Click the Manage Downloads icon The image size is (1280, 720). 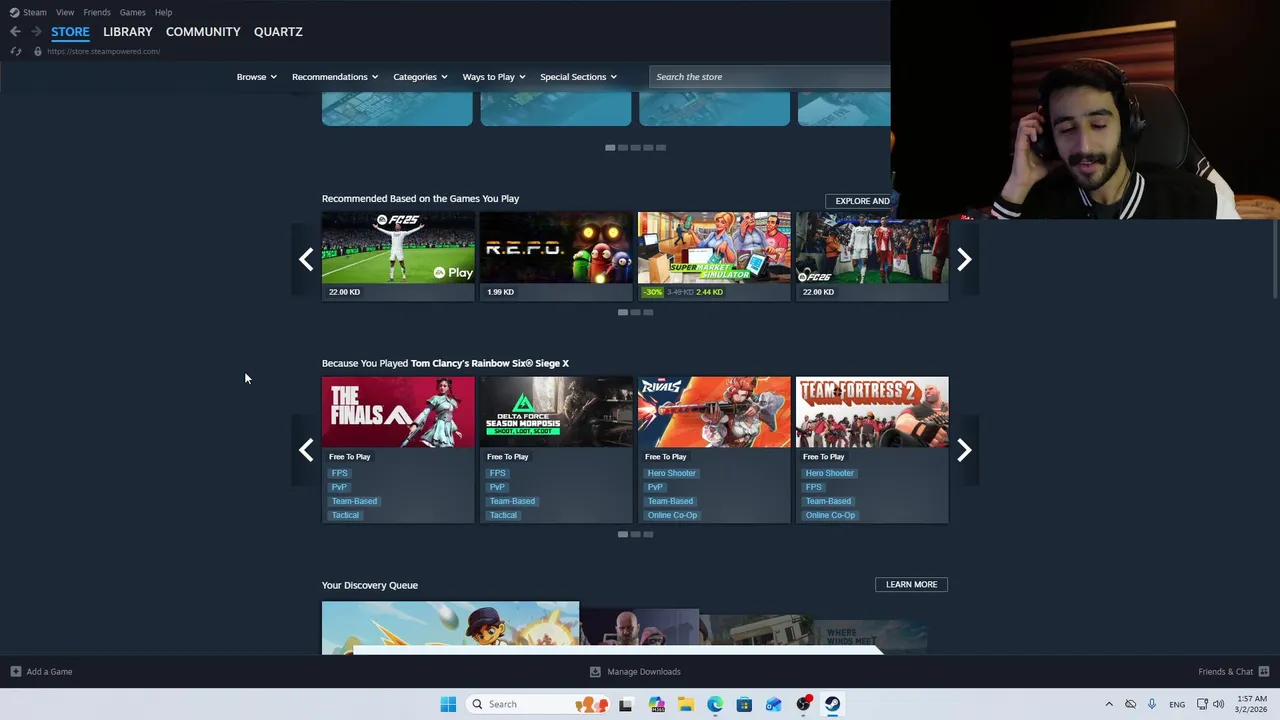point(595,671)
